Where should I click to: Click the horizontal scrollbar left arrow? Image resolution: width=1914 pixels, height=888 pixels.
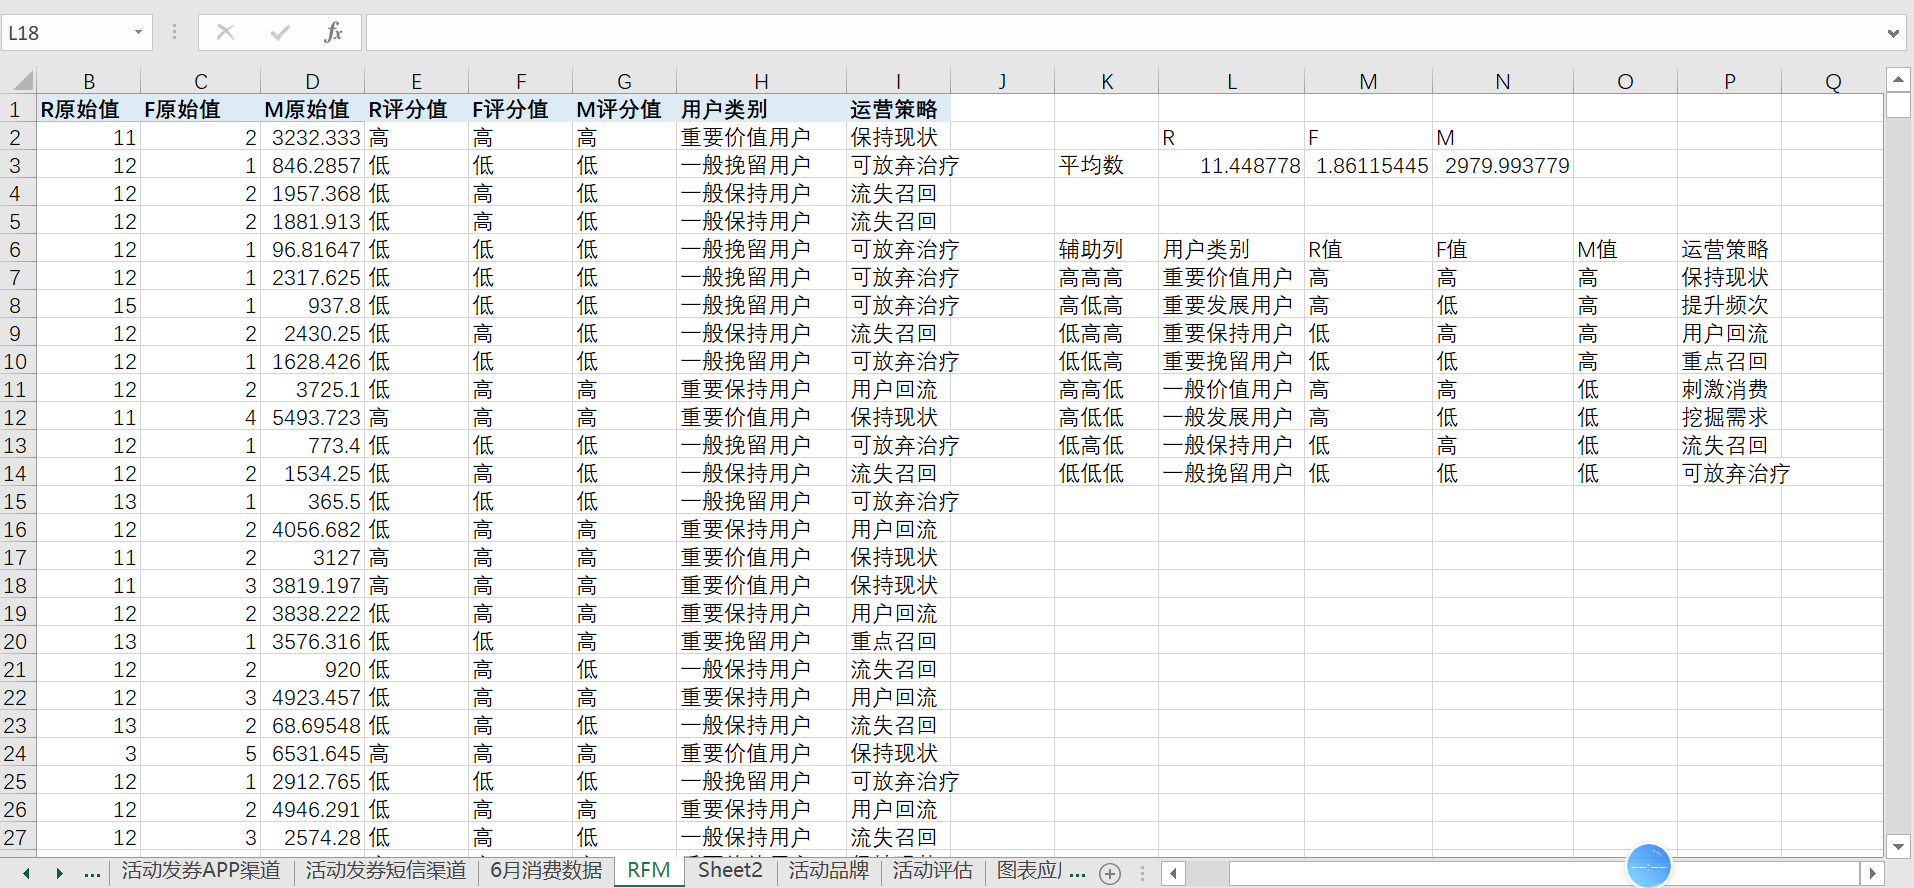tap(1174, 873)
